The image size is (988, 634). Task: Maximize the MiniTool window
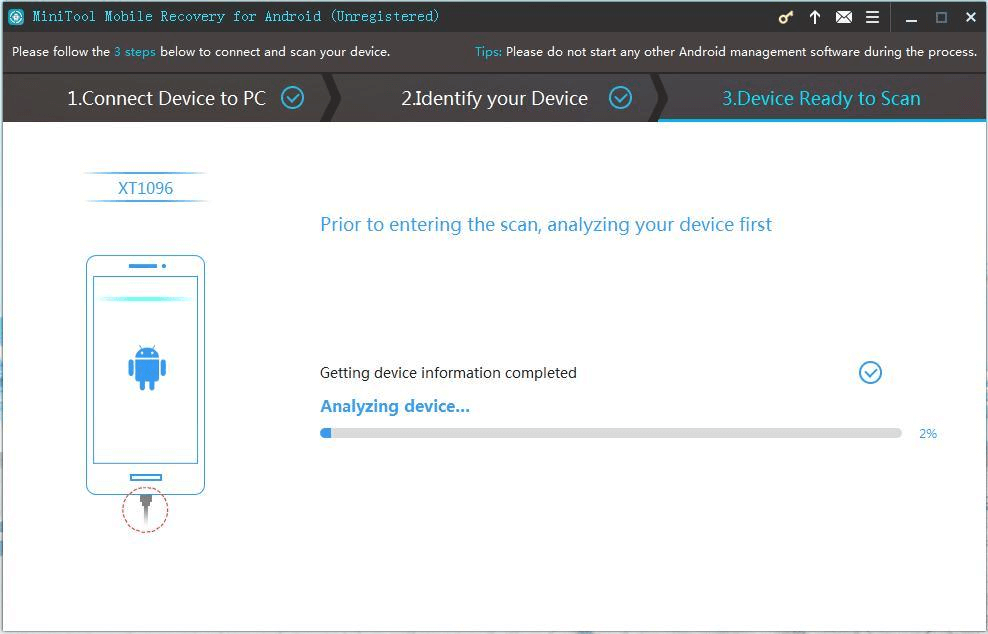[x=941, y=18]
